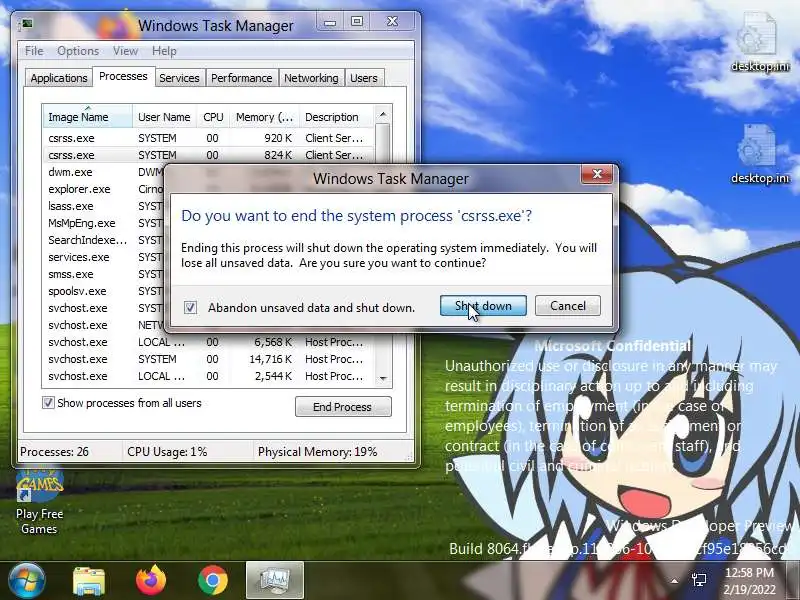Open the Help menu
Viewport: 800px width, 600px height.
tap(164, 51)
